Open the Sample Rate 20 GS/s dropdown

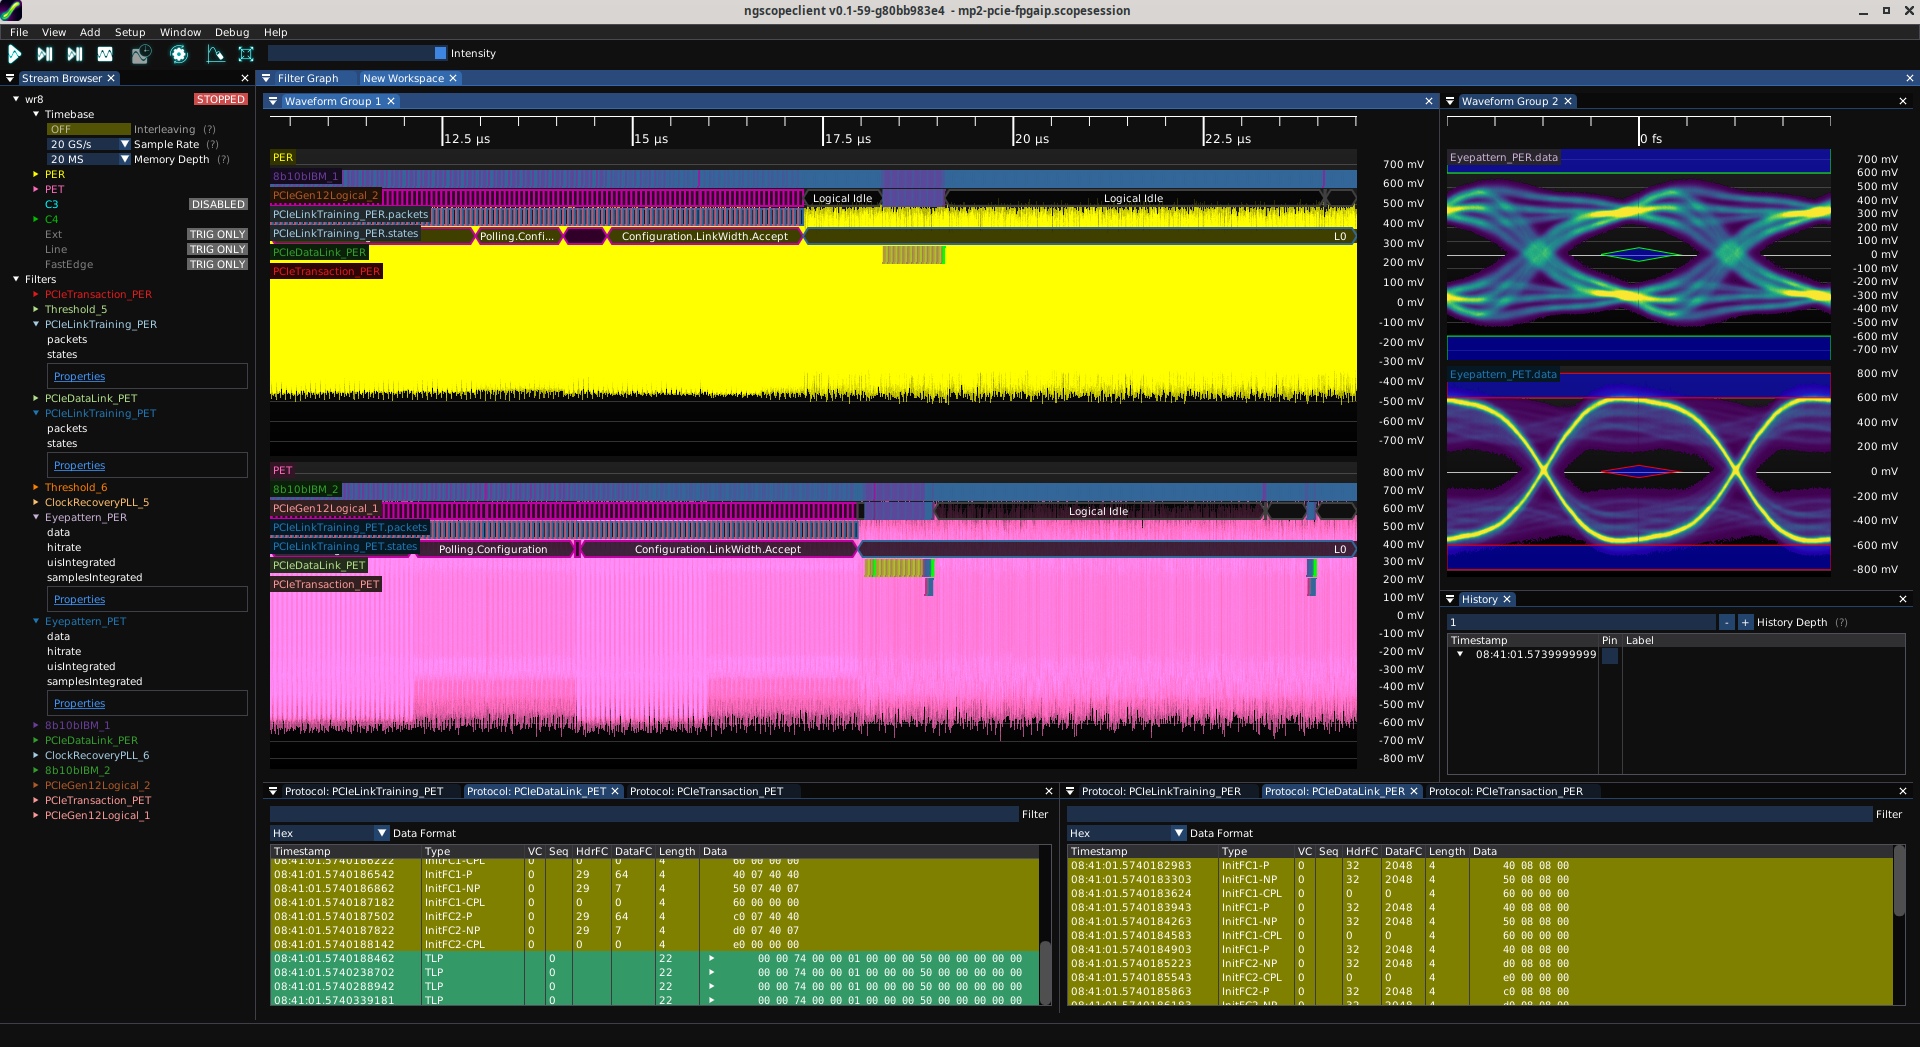click(x=88, y=145)
